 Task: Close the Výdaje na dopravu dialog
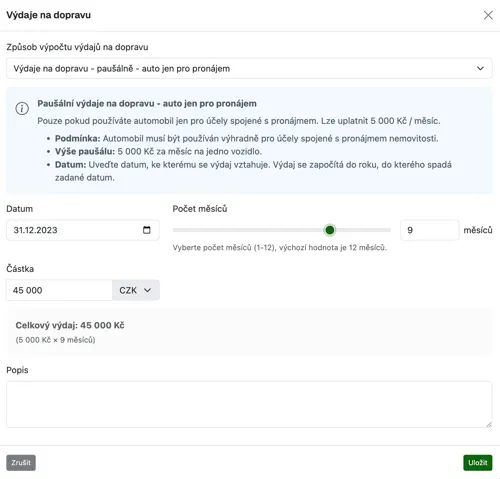tap(488, 15)
